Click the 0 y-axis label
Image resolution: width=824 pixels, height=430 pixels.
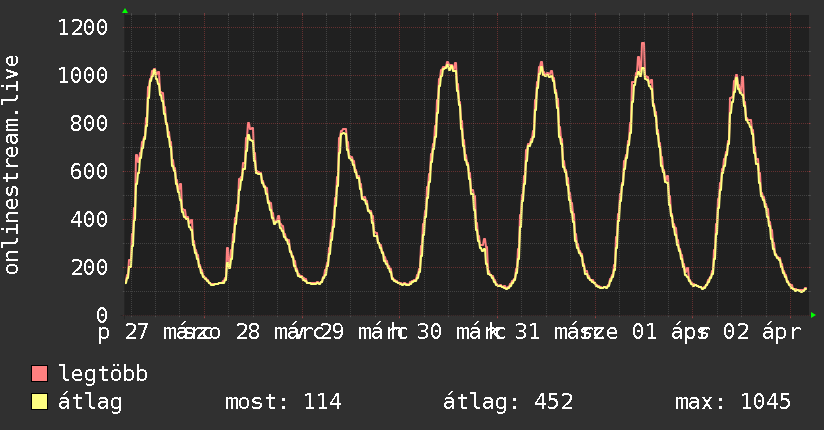click(x=102, y=315)
